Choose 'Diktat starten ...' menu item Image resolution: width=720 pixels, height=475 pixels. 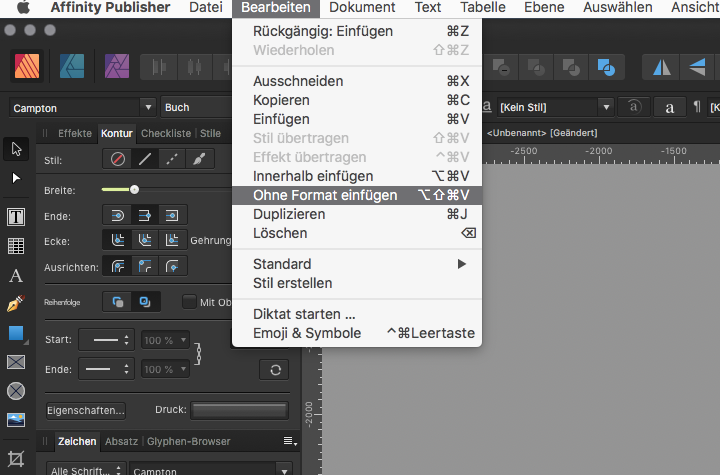point(357,314)
